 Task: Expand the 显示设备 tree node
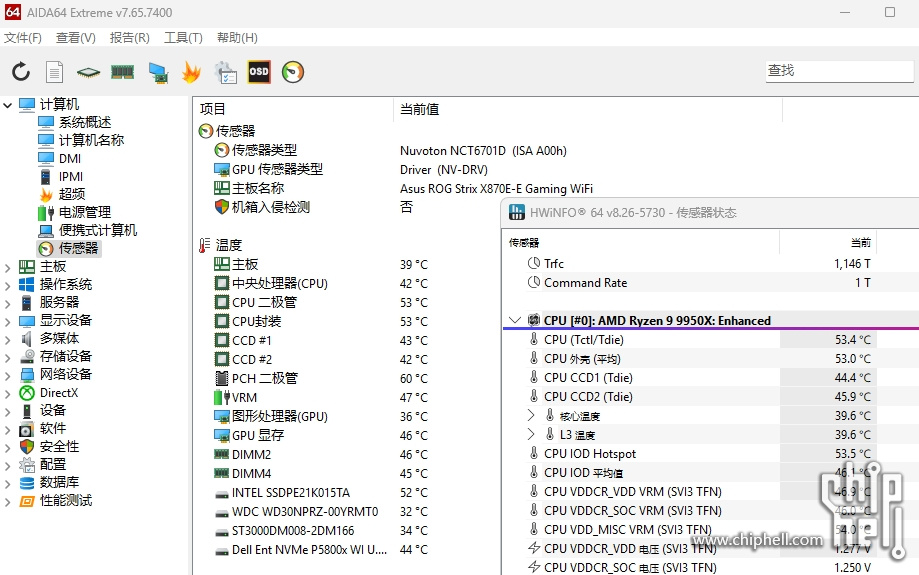(8, 322)
